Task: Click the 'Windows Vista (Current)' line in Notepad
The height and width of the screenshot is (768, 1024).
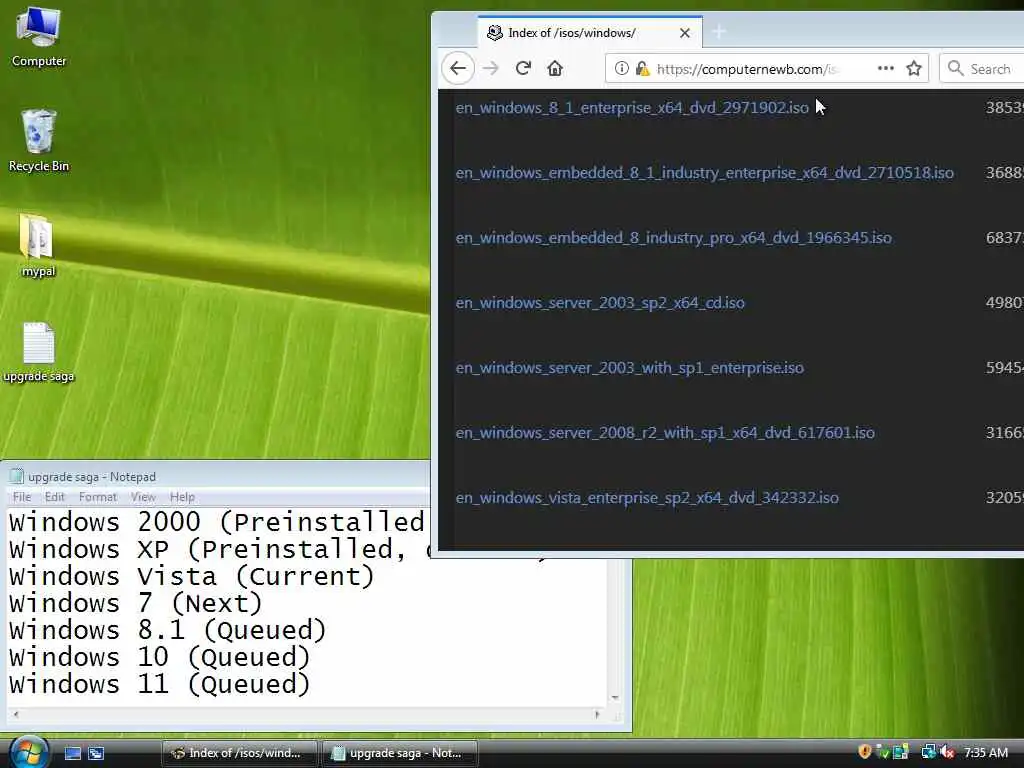Action: click(191, 576)
